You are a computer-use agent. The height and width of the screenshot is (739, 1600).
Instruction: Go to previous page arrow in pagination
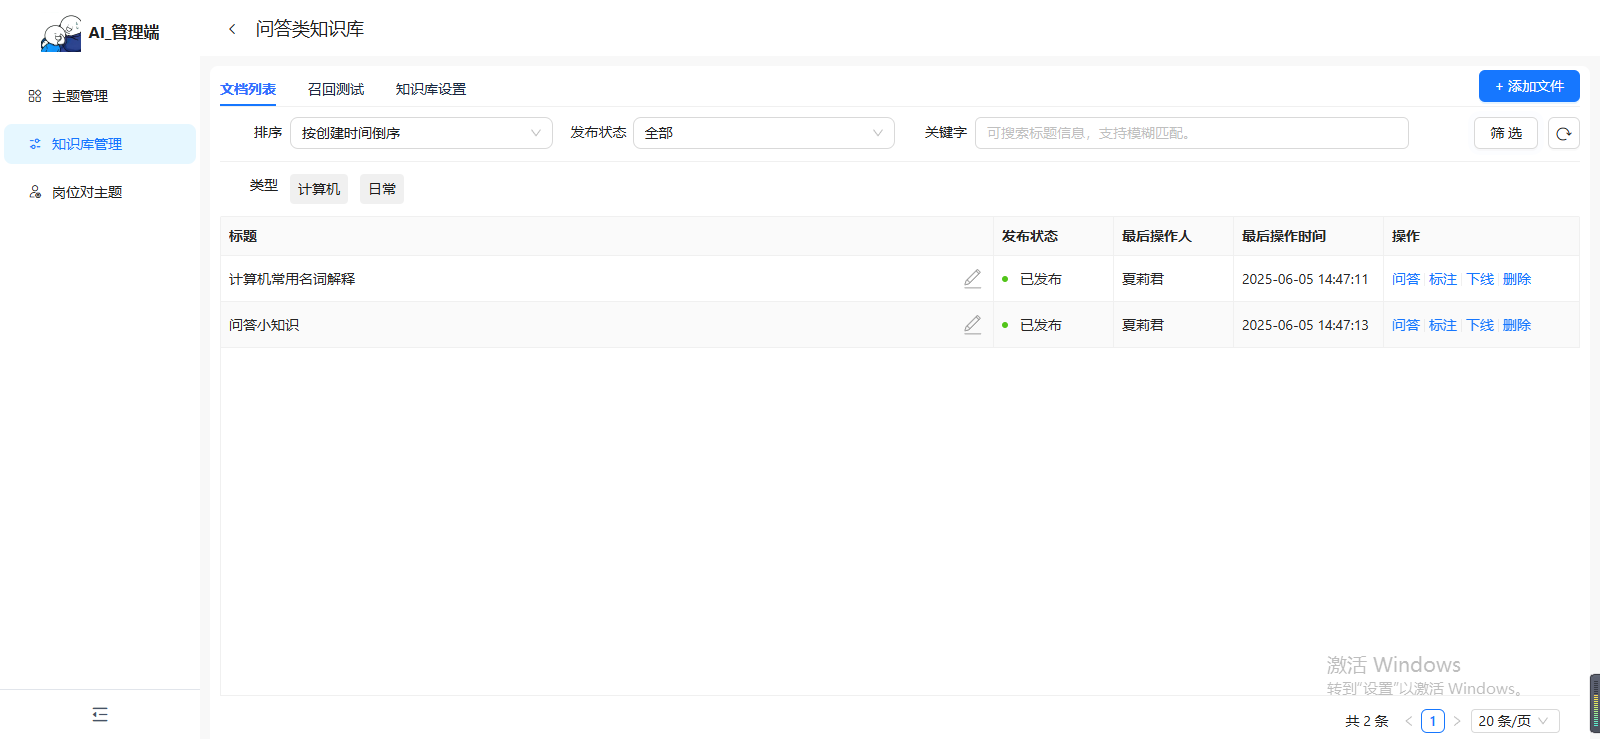pos(1408,721)
